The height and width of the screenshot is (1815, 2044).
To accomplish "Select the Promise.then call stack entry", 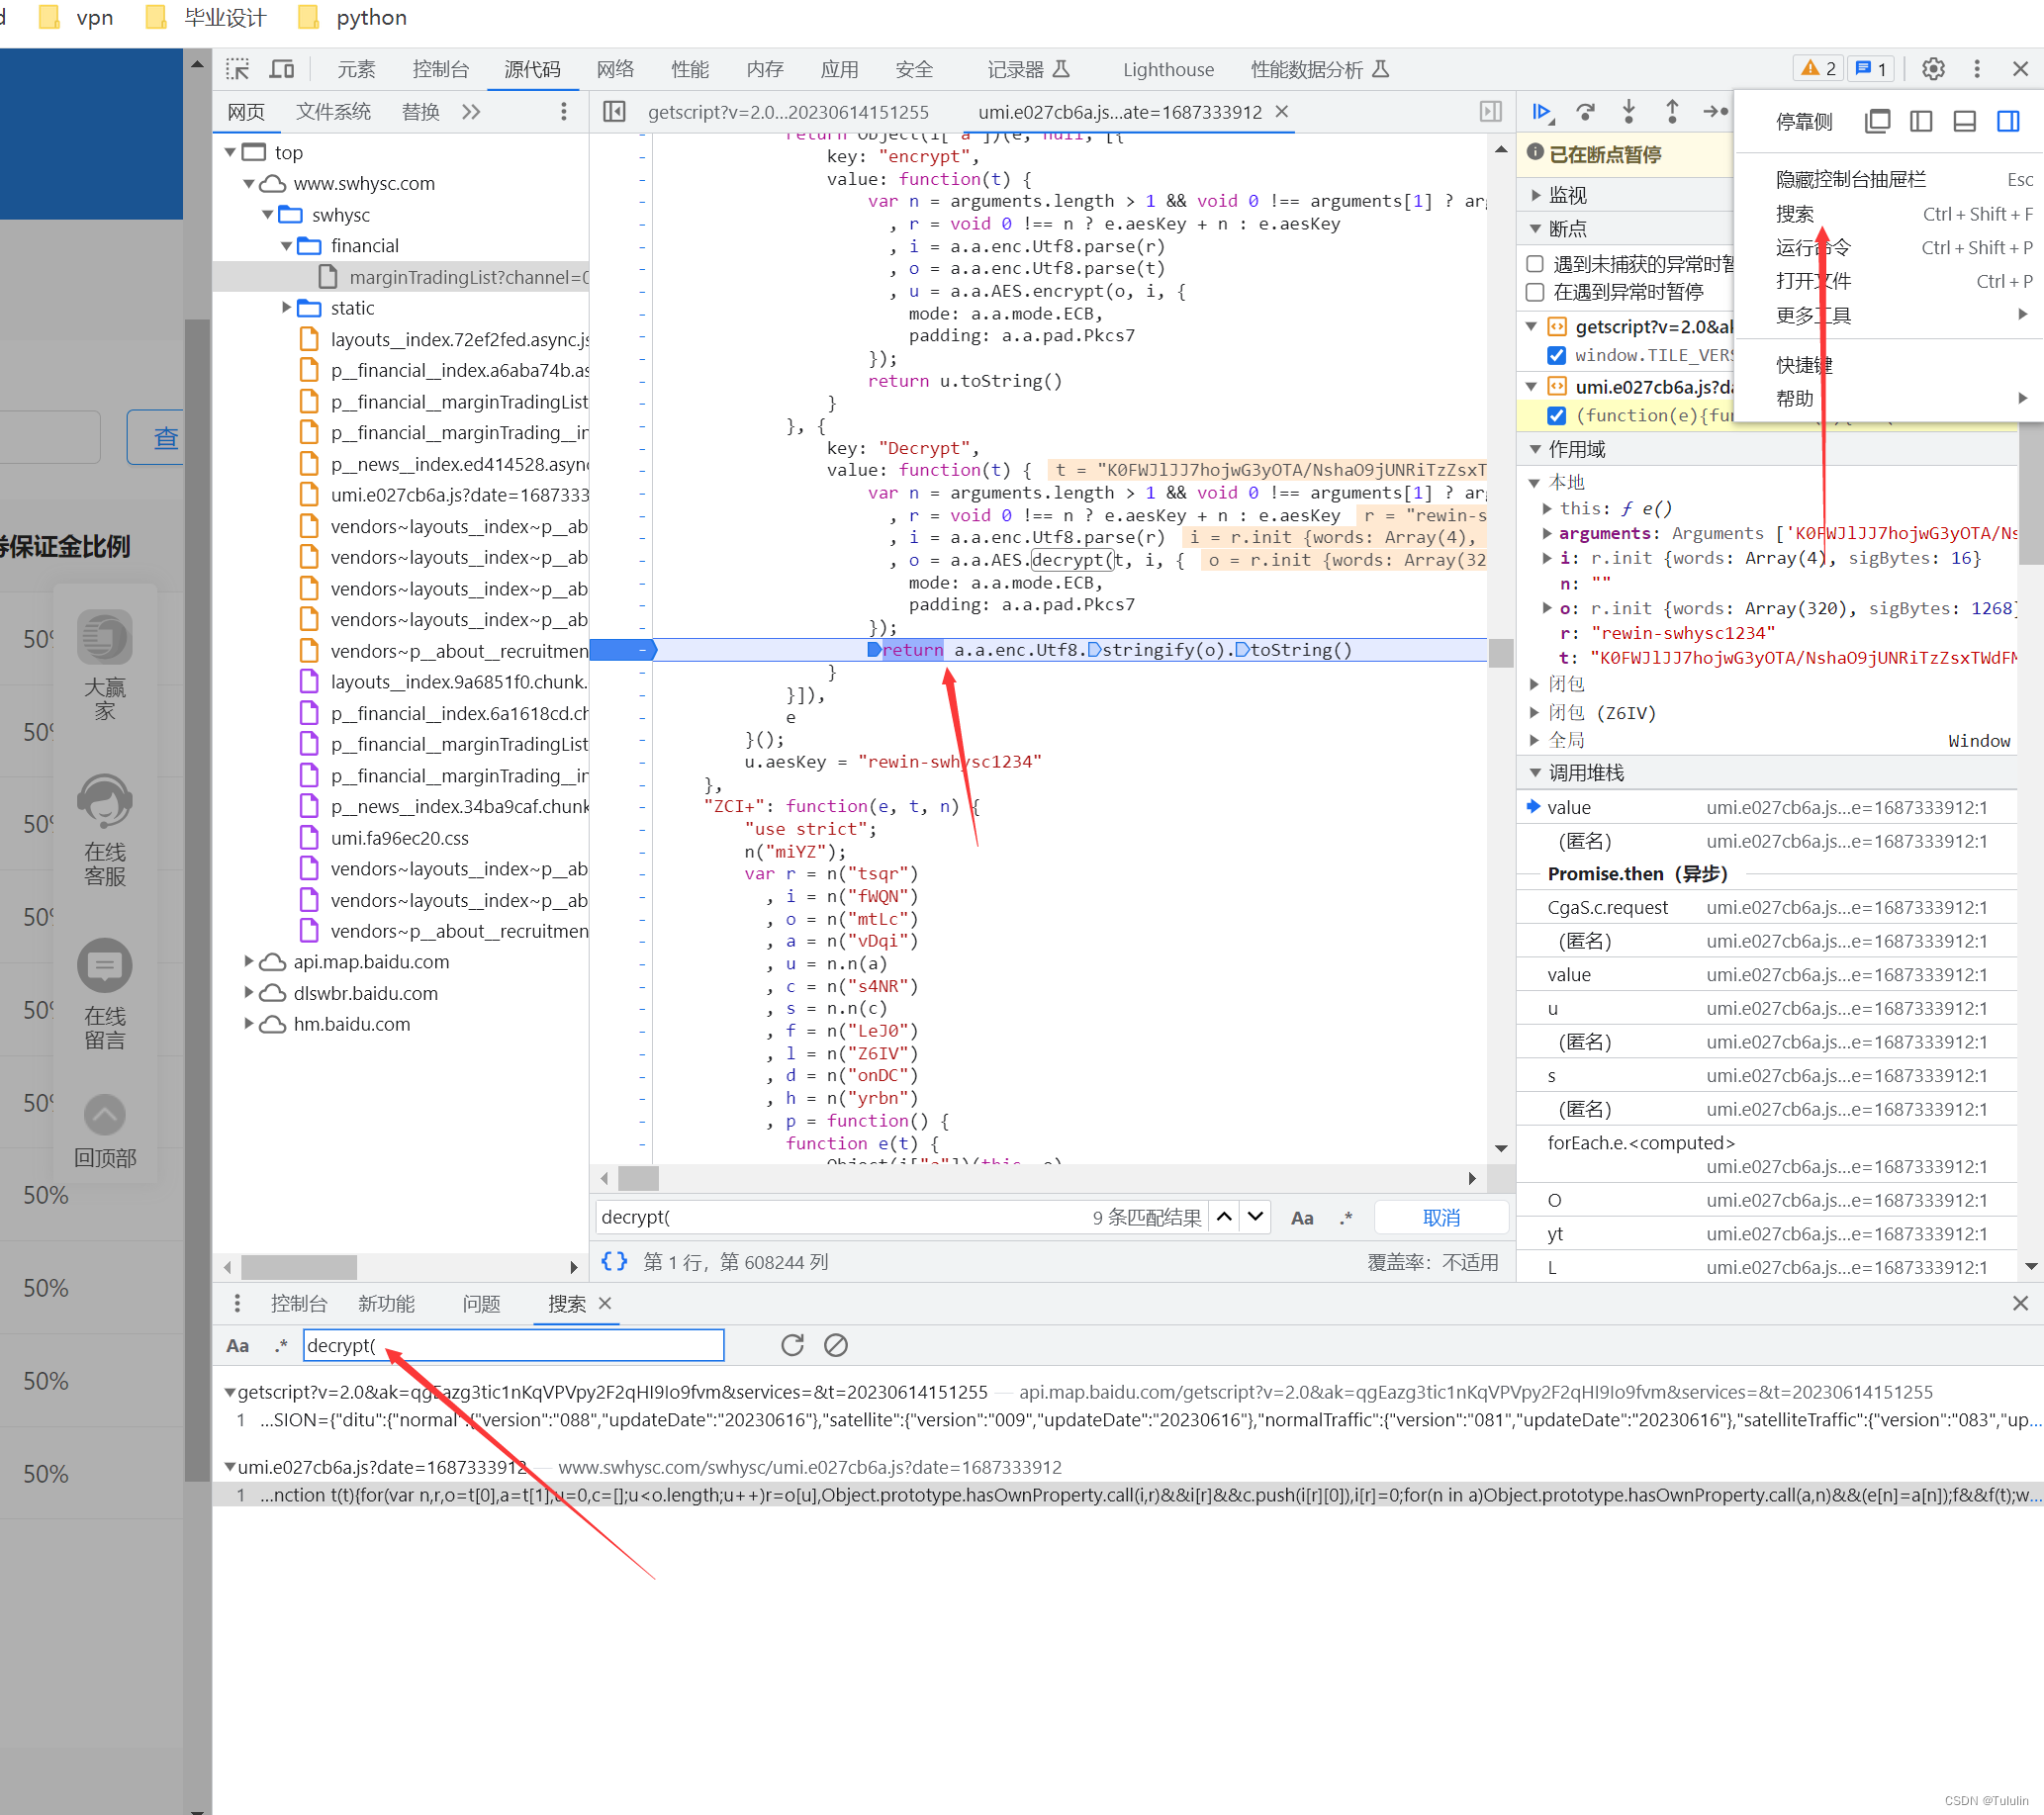I will coord(1637,874).
